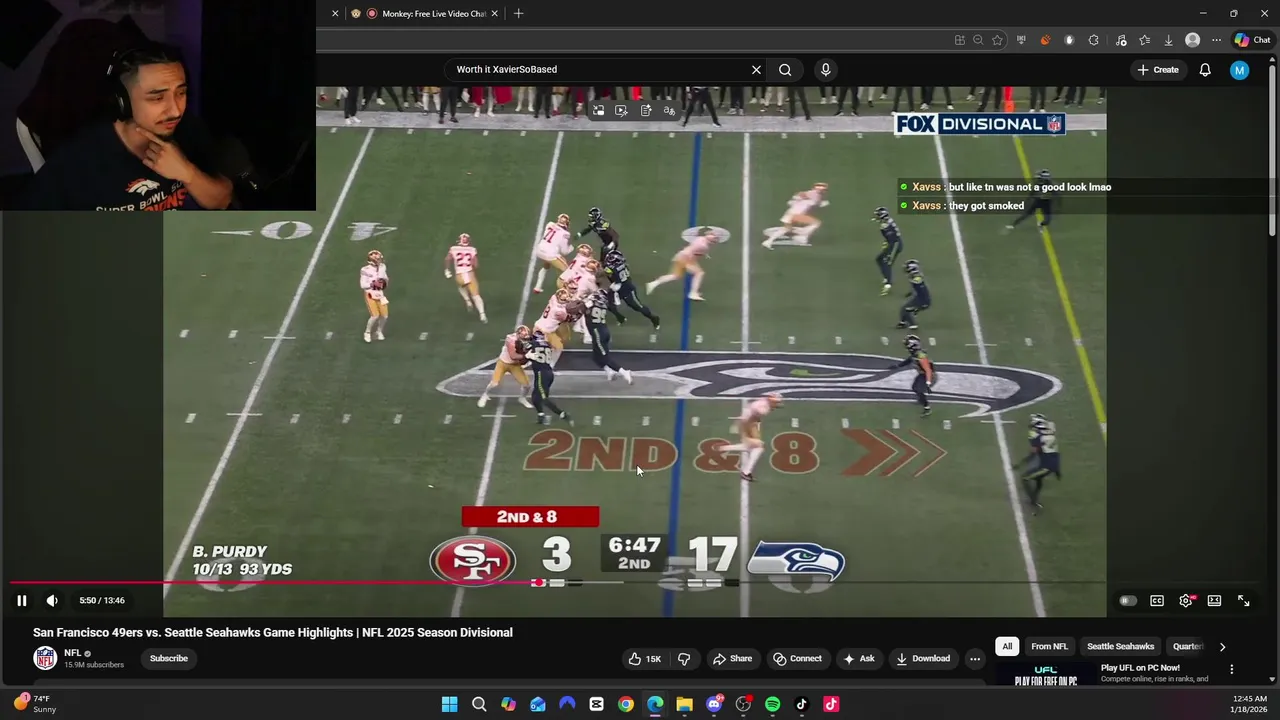Toggle the autoplay switch in player controls
Image resolution: width=1280 pixels, height=720 pixels.
point(1128,601)
